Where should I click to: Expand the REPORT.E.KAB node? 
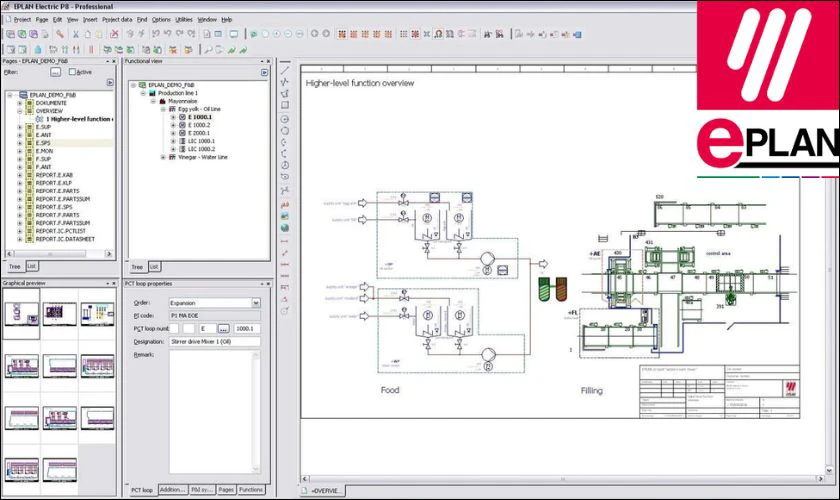(x=20, y=175)
